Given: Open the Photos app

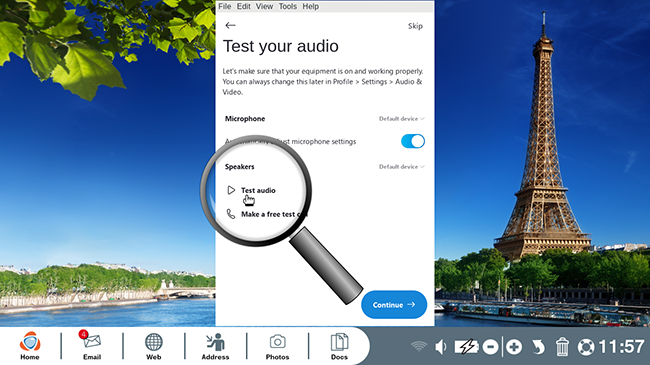Looking at the screenshot, I should [x=277, y=346].
